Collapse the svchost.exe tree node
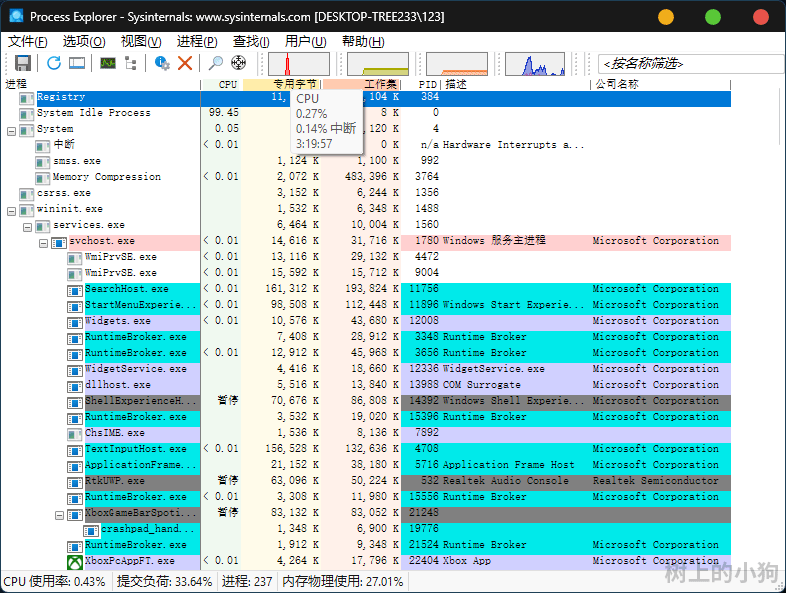The height and width of the screenshot is (593, 786). pyautogui.click(x=43, y=242)
